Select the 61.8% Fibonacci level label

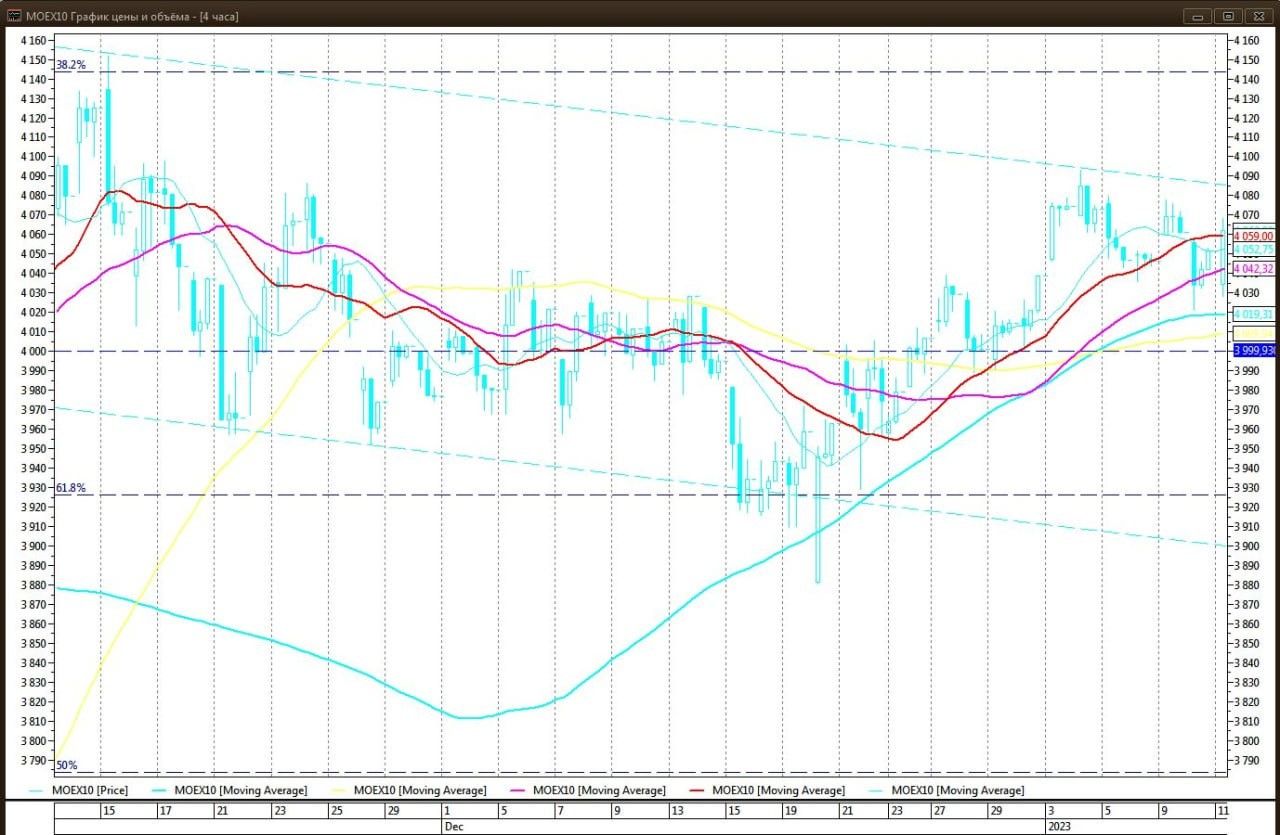pyautogui.click(x=70, y=488)
